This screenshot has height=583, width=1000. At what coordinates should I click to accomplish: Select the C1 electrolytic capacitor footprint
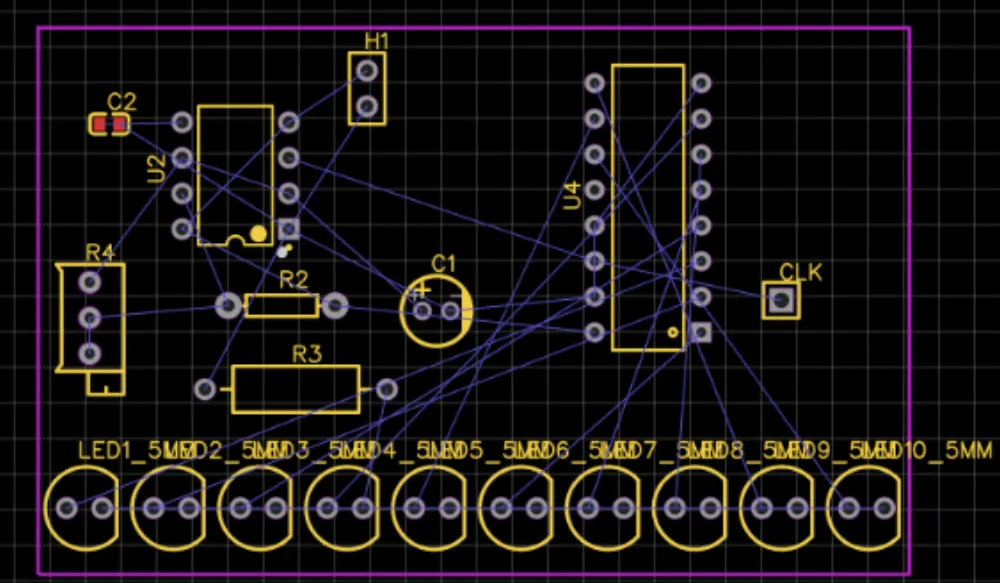437,311
